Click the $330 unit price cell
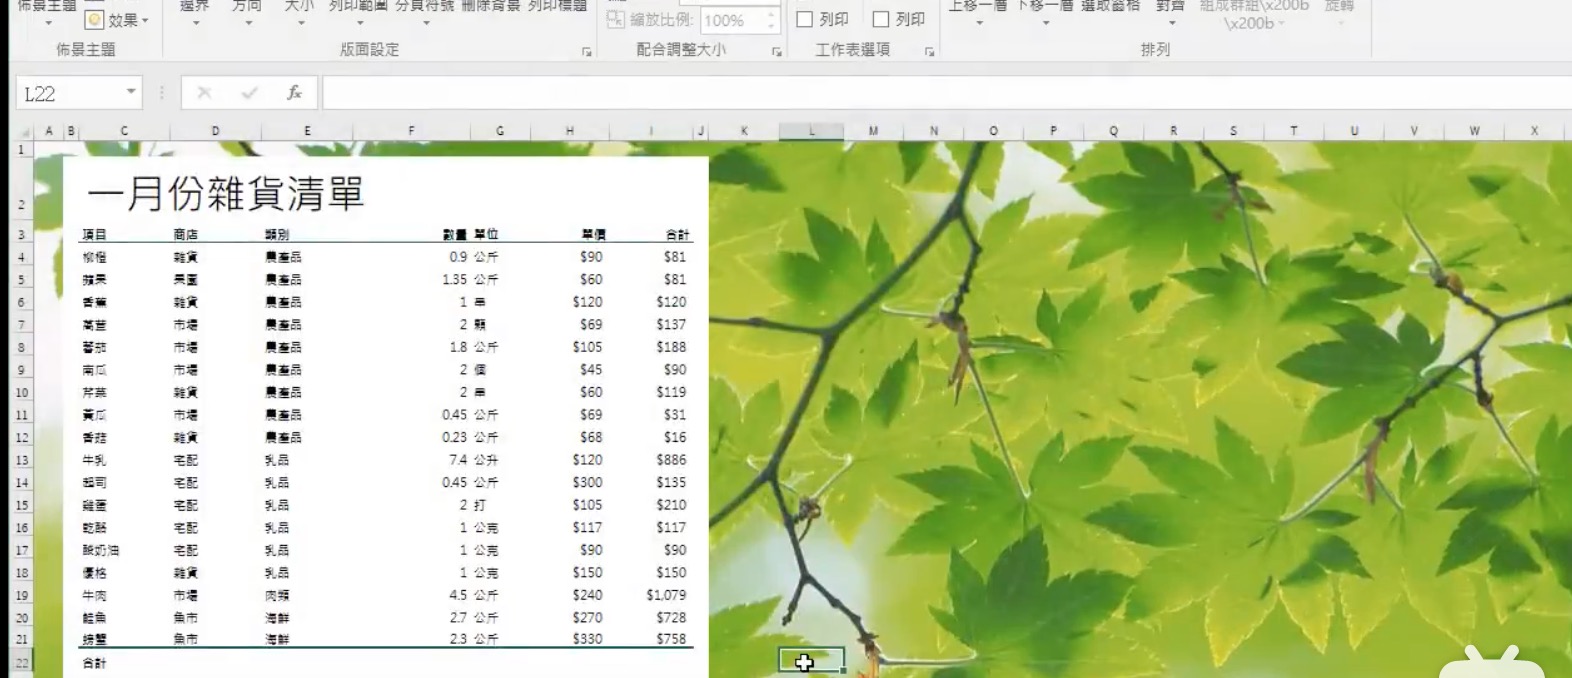The height and width of the screenshot is (678, 1572). click(587, 639)
